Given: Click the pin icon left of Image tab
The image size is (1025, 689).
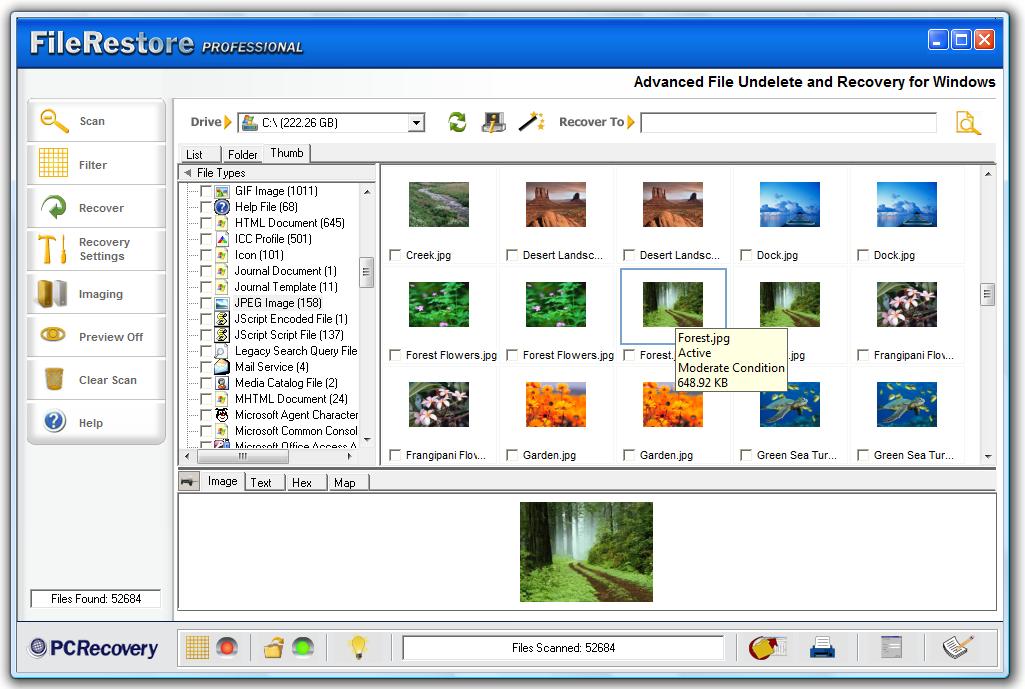Looking at the screenshot, I should click(188, 482).
